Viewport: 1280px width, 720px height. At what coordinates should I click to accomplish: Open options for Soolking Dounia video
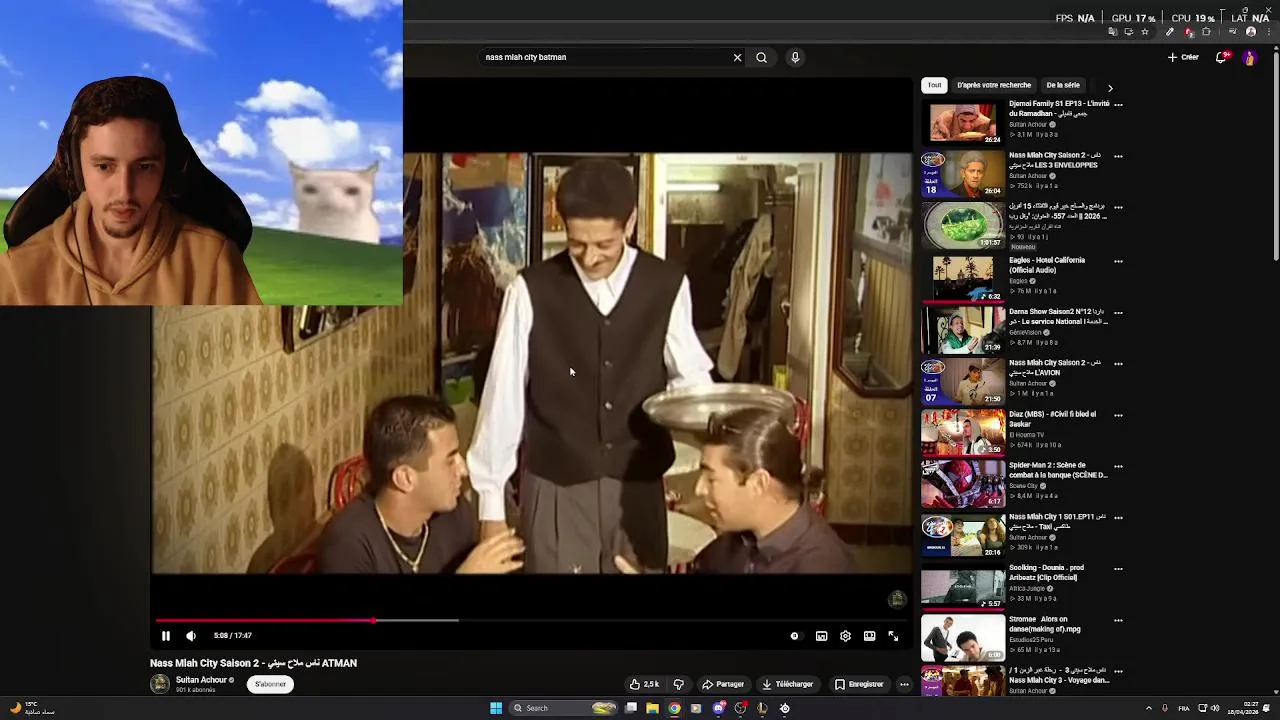coord(1118,569)
